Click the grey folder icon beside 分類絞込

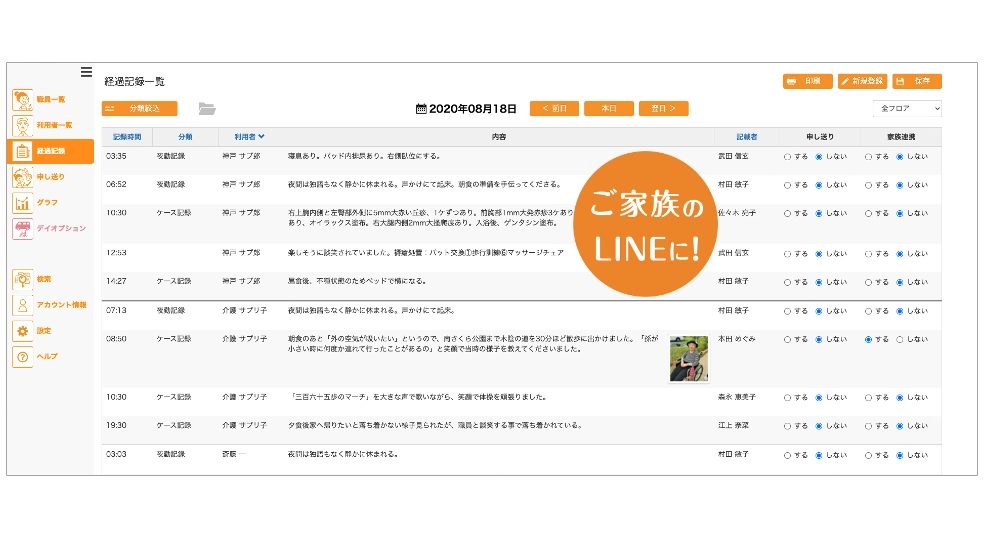(x=207, y=108)
